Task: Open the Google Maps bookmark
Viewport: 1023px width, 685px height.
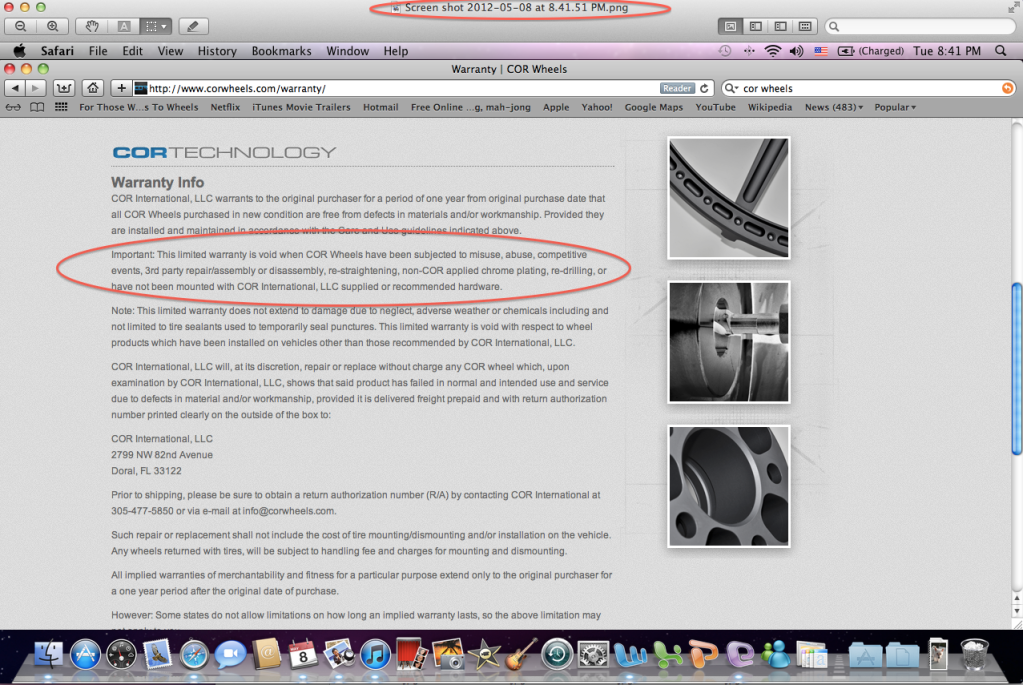Action: coord(654,107)
